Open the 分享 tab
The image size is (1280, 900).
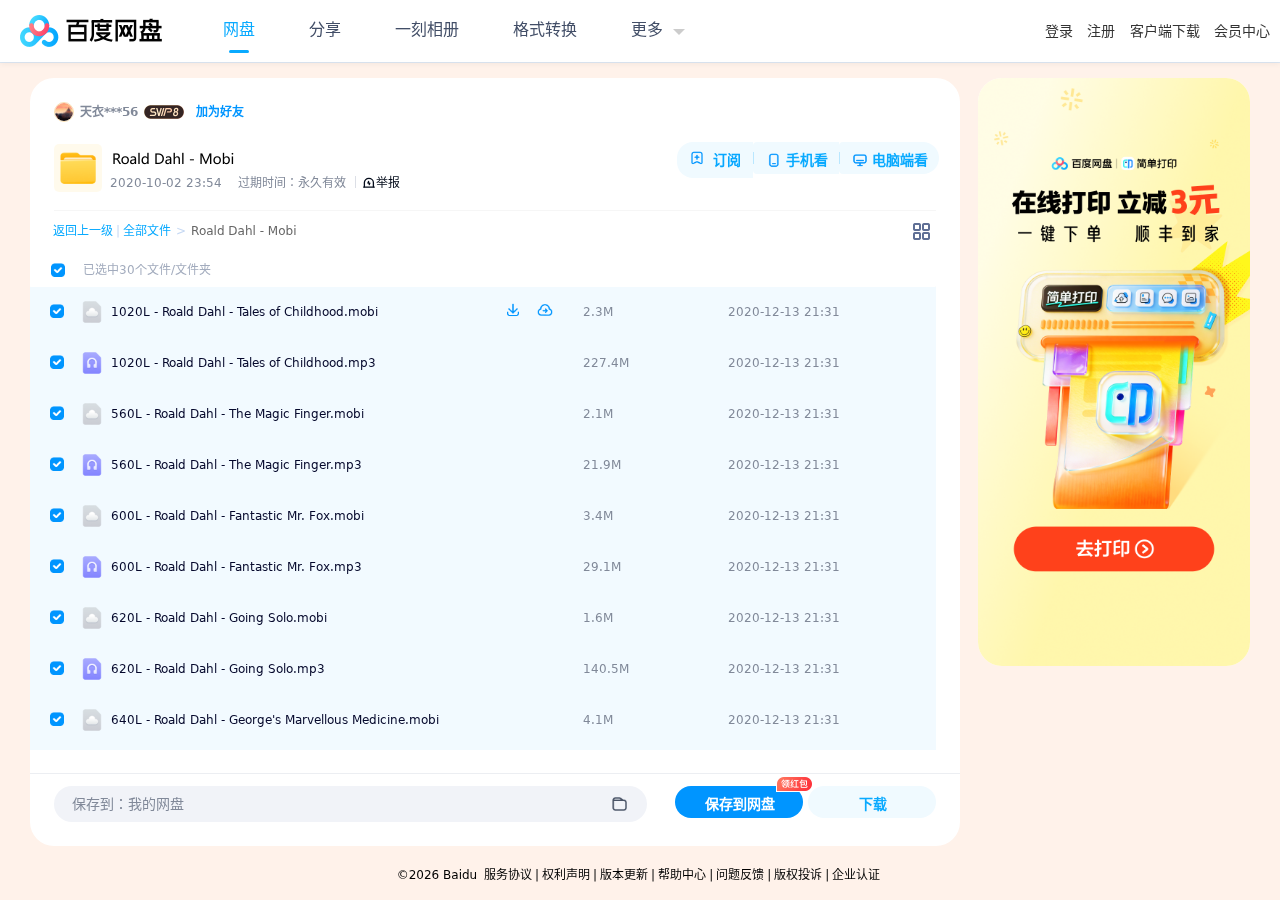pyautogui.click(x=325, y=30)
